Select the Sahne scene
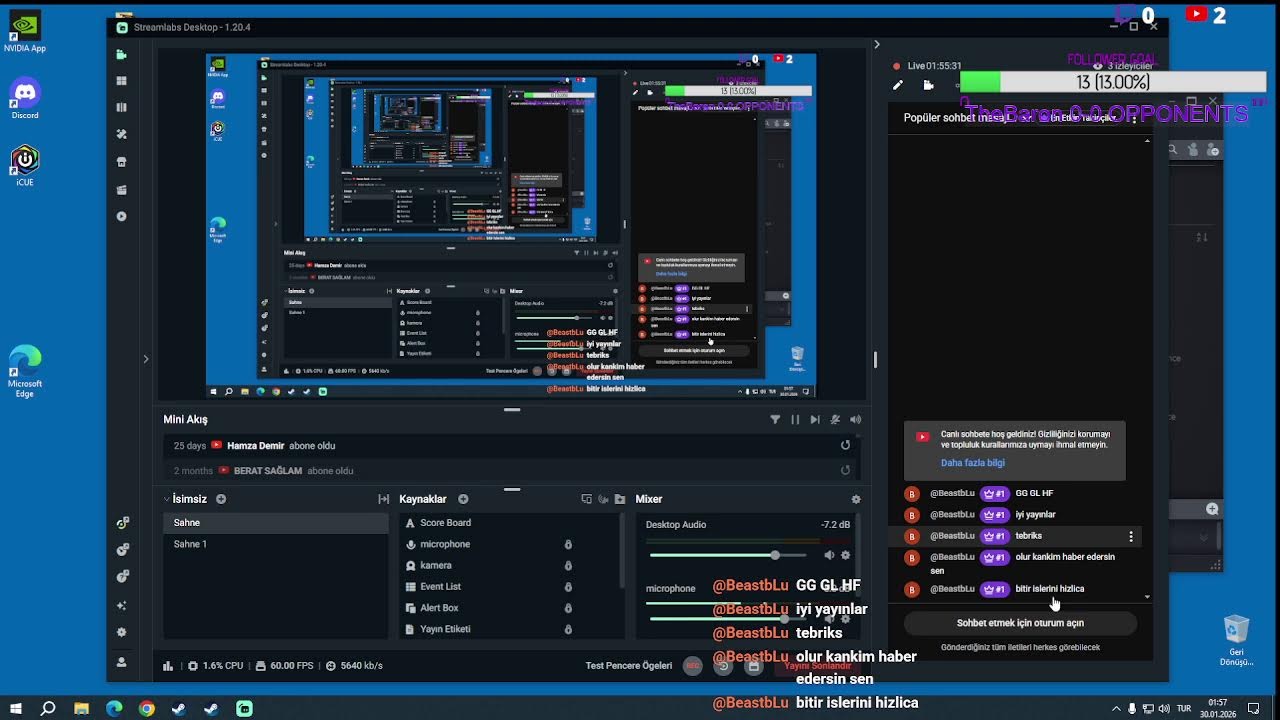The height and width of the screenshot is (720, 1280). click(276, 522)
